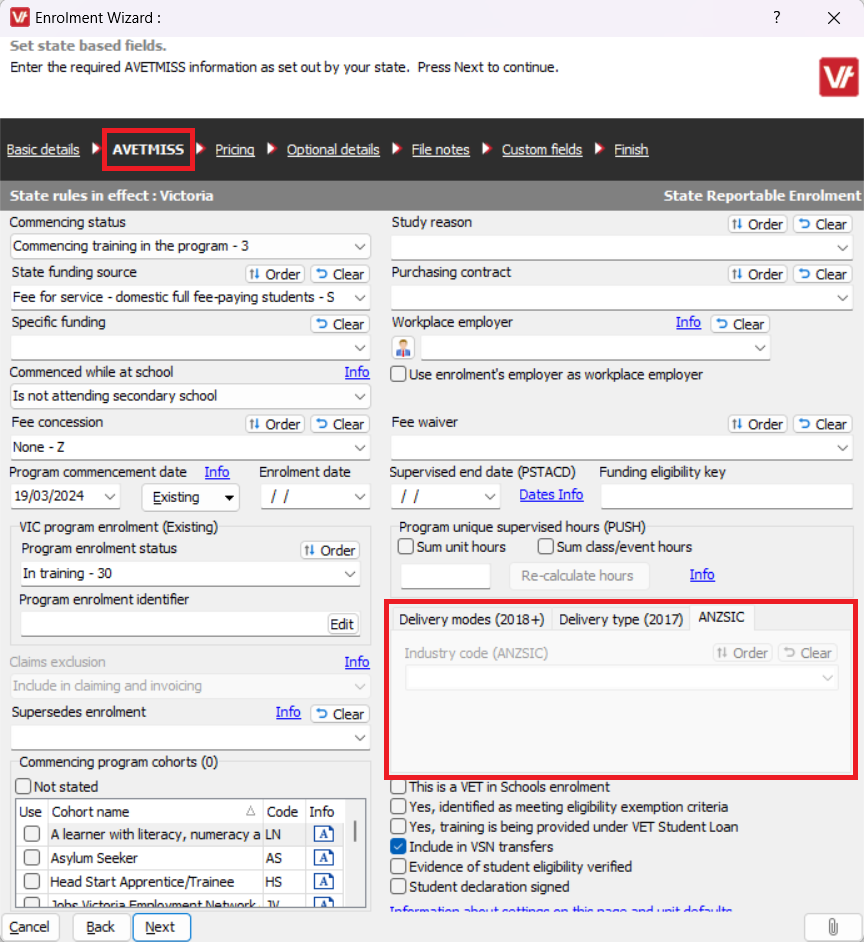Click Order for Fee waiver
This screenshot has width=864, height=942.
(758, 424)
